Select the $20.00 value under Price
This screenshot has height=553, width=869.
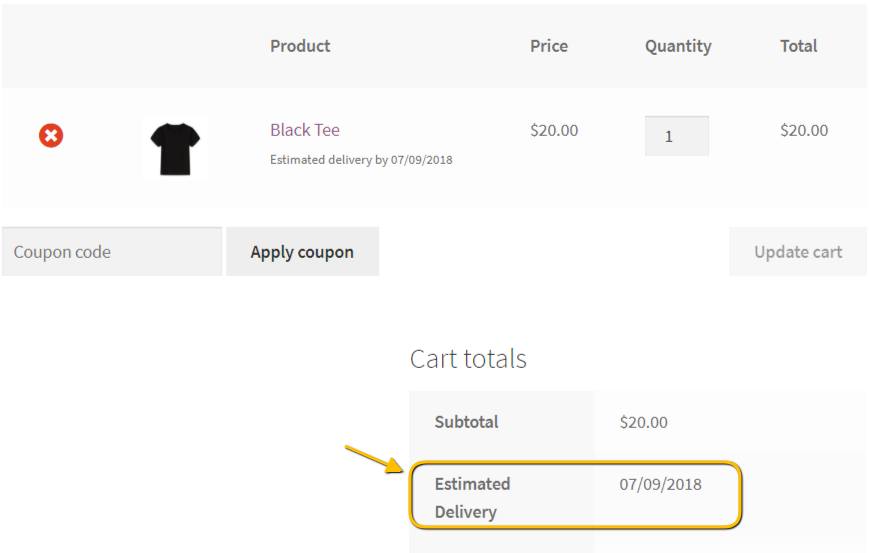554,130
